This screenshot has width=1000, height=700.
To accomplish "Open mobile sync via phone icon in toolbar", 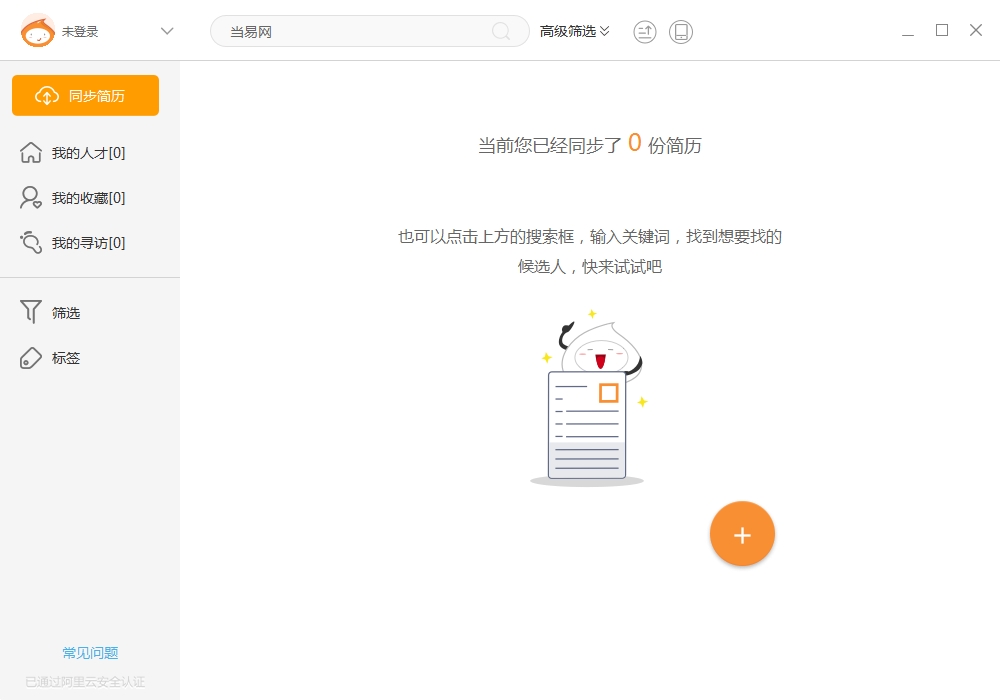I will [681, 31].
